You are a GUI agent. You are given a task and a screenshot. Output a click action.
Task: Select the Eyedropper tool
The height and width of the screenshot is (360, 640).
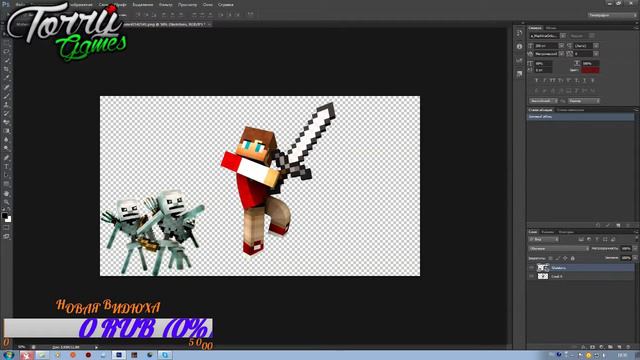(x=7, y=78)
